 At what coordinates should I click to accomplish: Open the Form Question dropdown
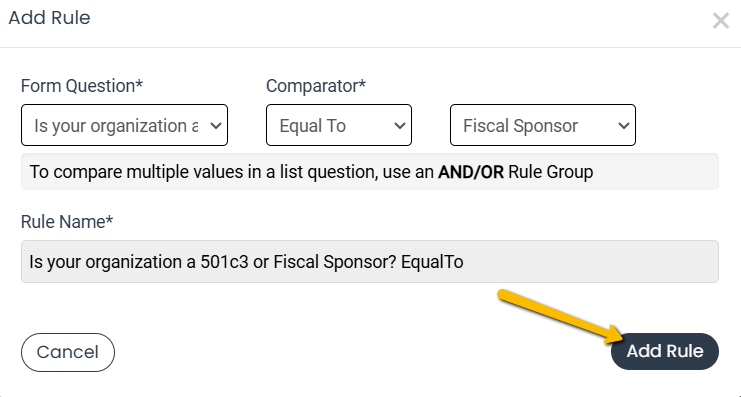pos(124,125)
